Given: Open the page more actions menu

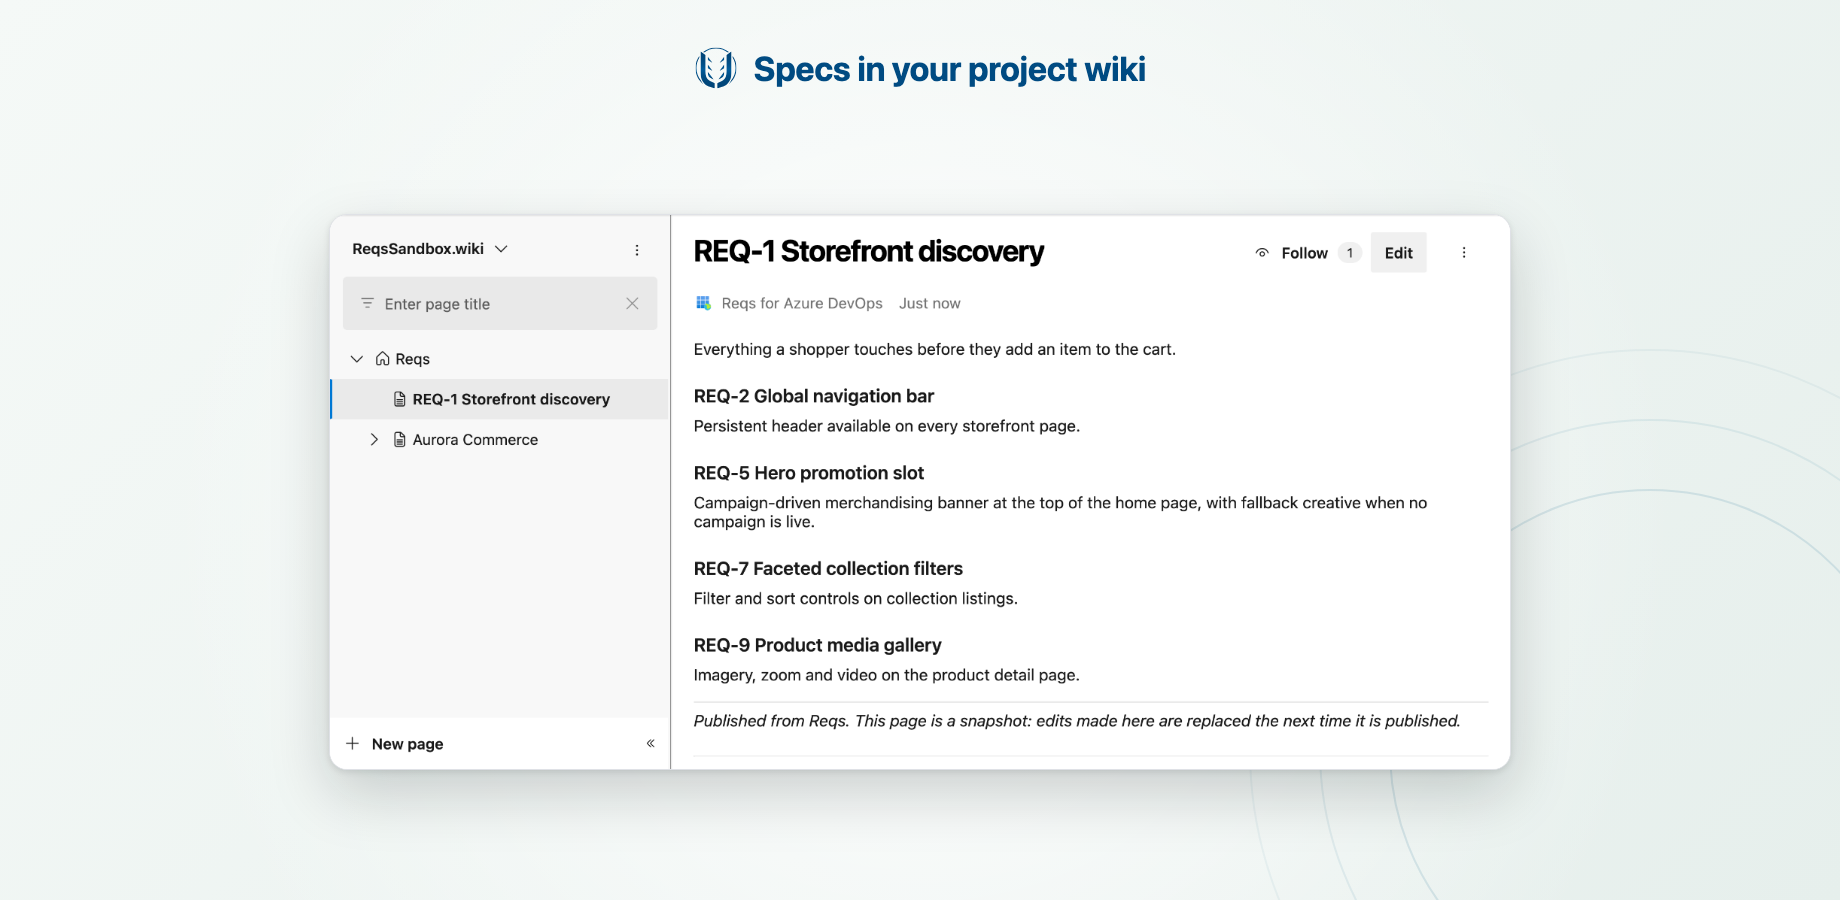Looking at the screenshot, I should pos(1464,253).
